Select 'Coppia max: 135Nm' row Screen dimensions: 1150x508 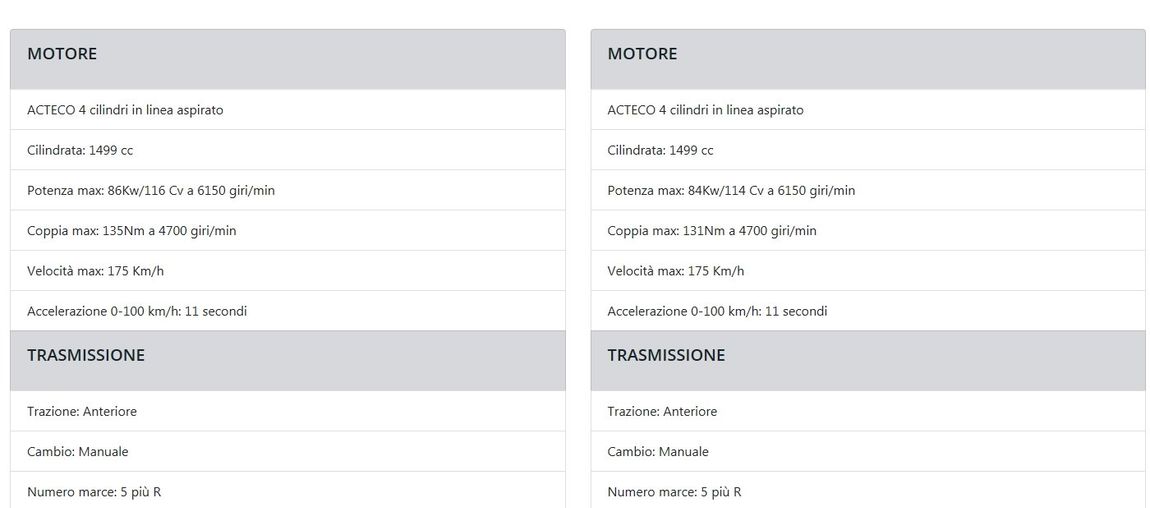[288, 231]
